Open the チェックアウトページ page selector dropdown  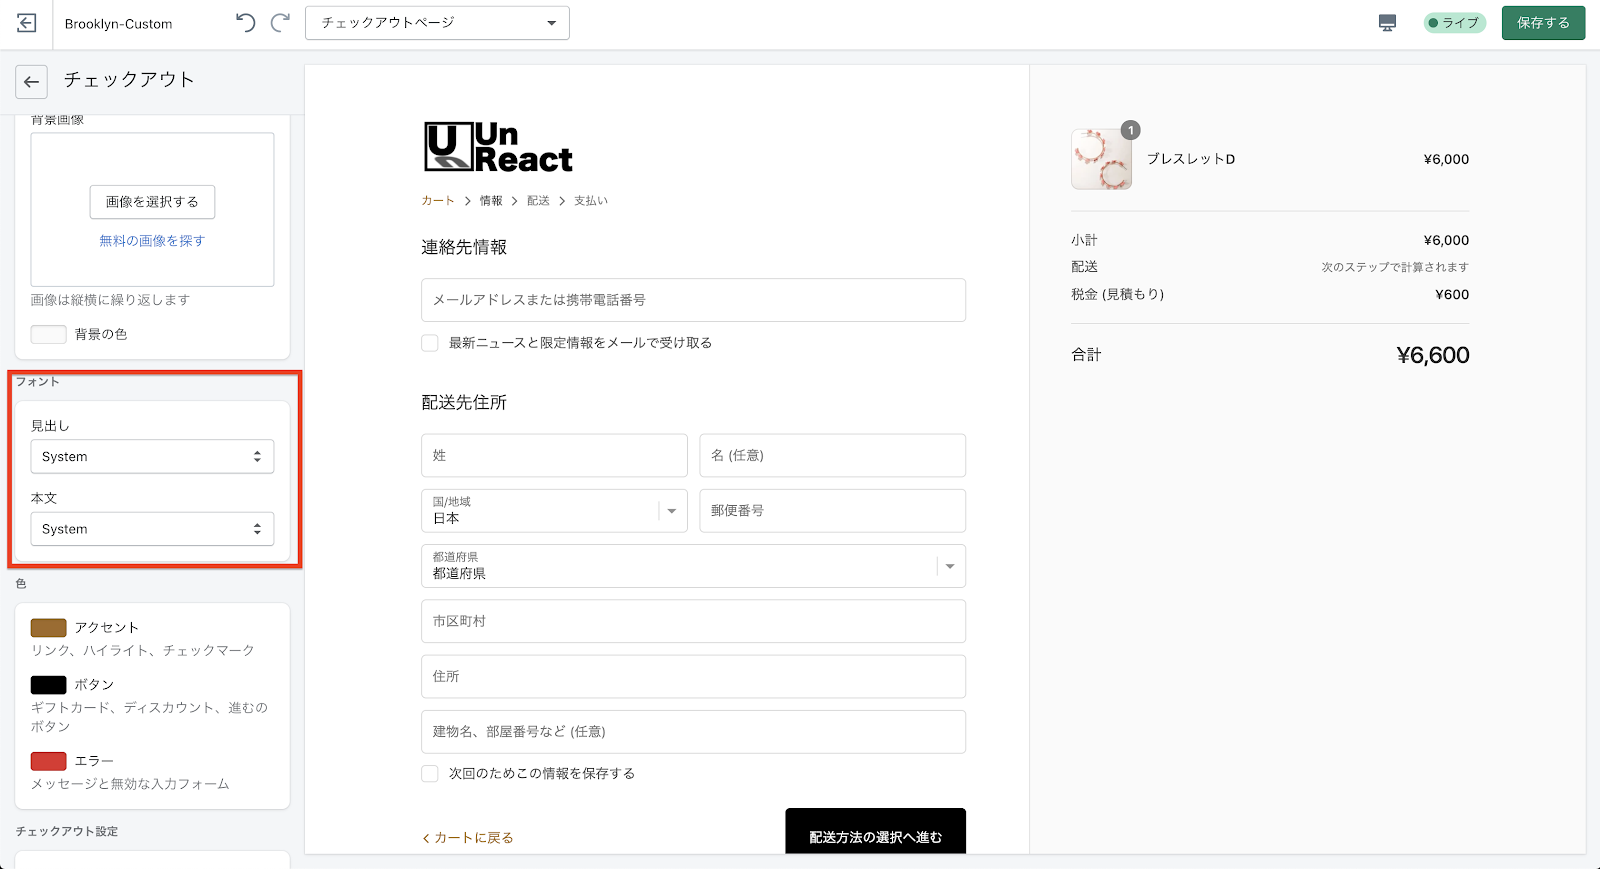coord(438,23)
